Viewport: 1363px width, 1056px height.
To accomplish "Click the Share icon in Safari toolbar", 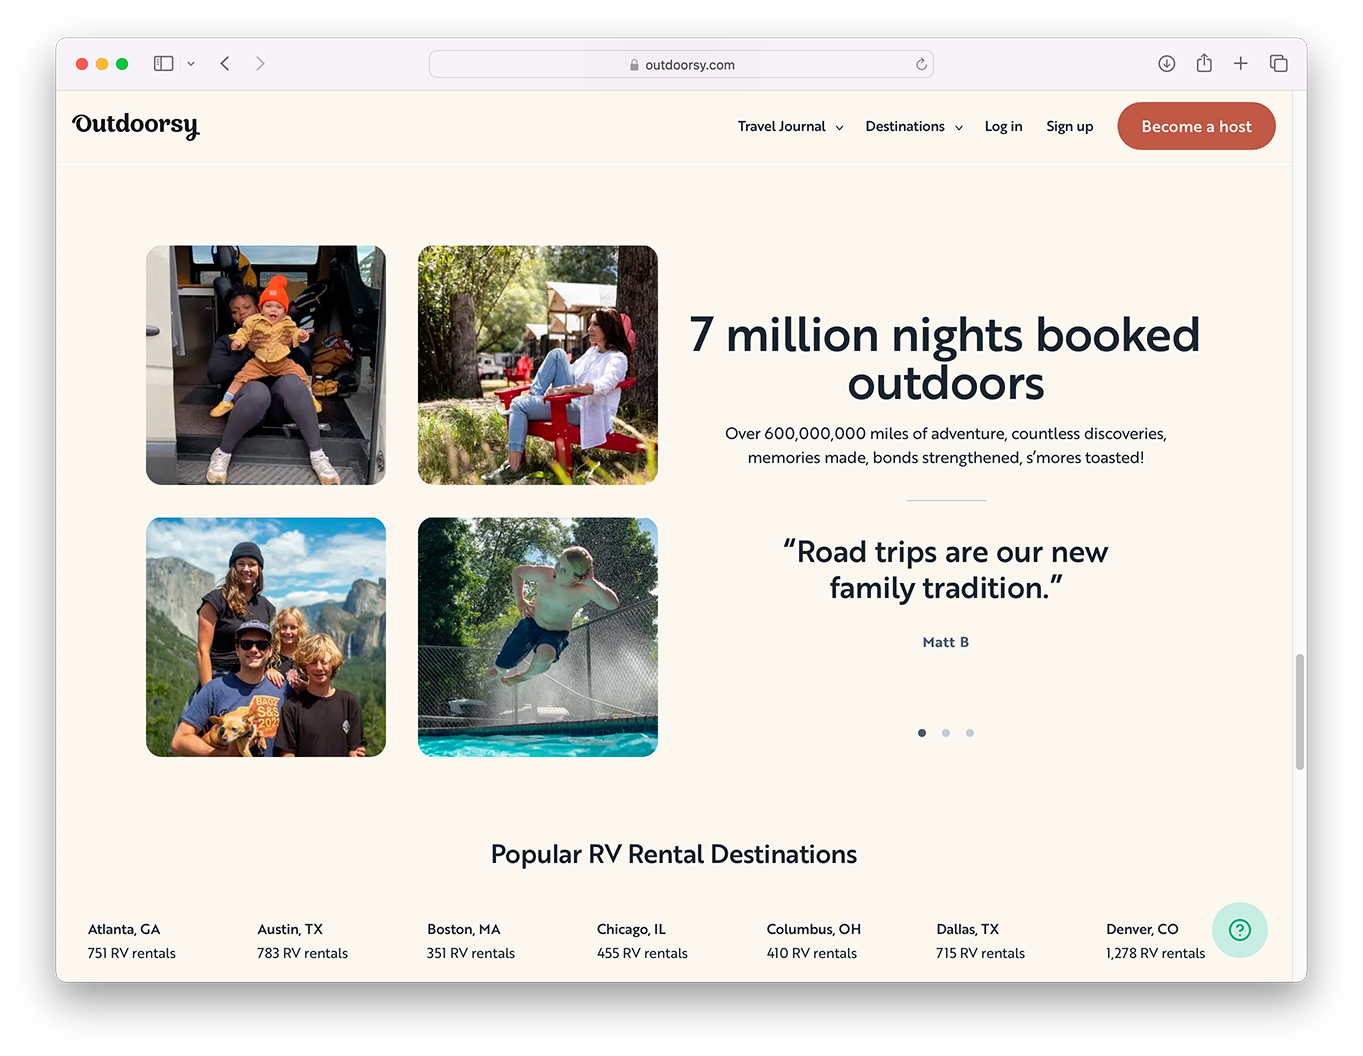I will 1204,64.
